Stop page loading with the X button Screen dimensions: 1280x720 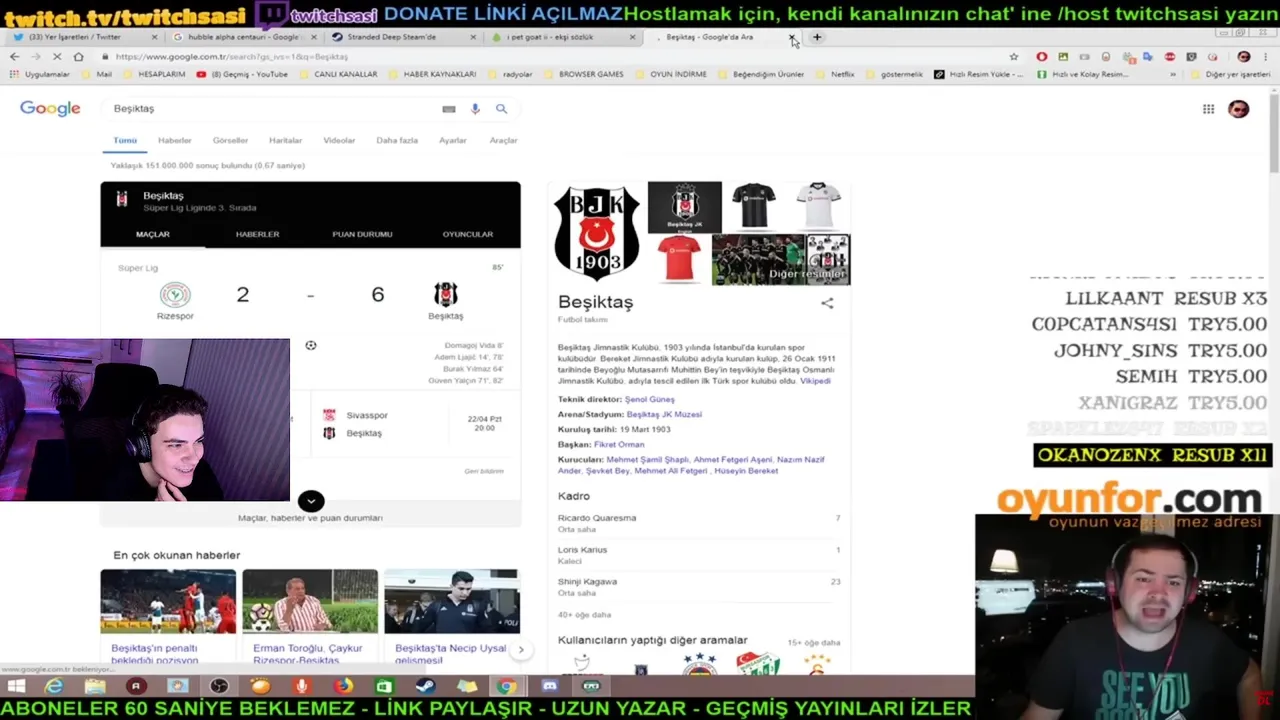tap(57, 57)
